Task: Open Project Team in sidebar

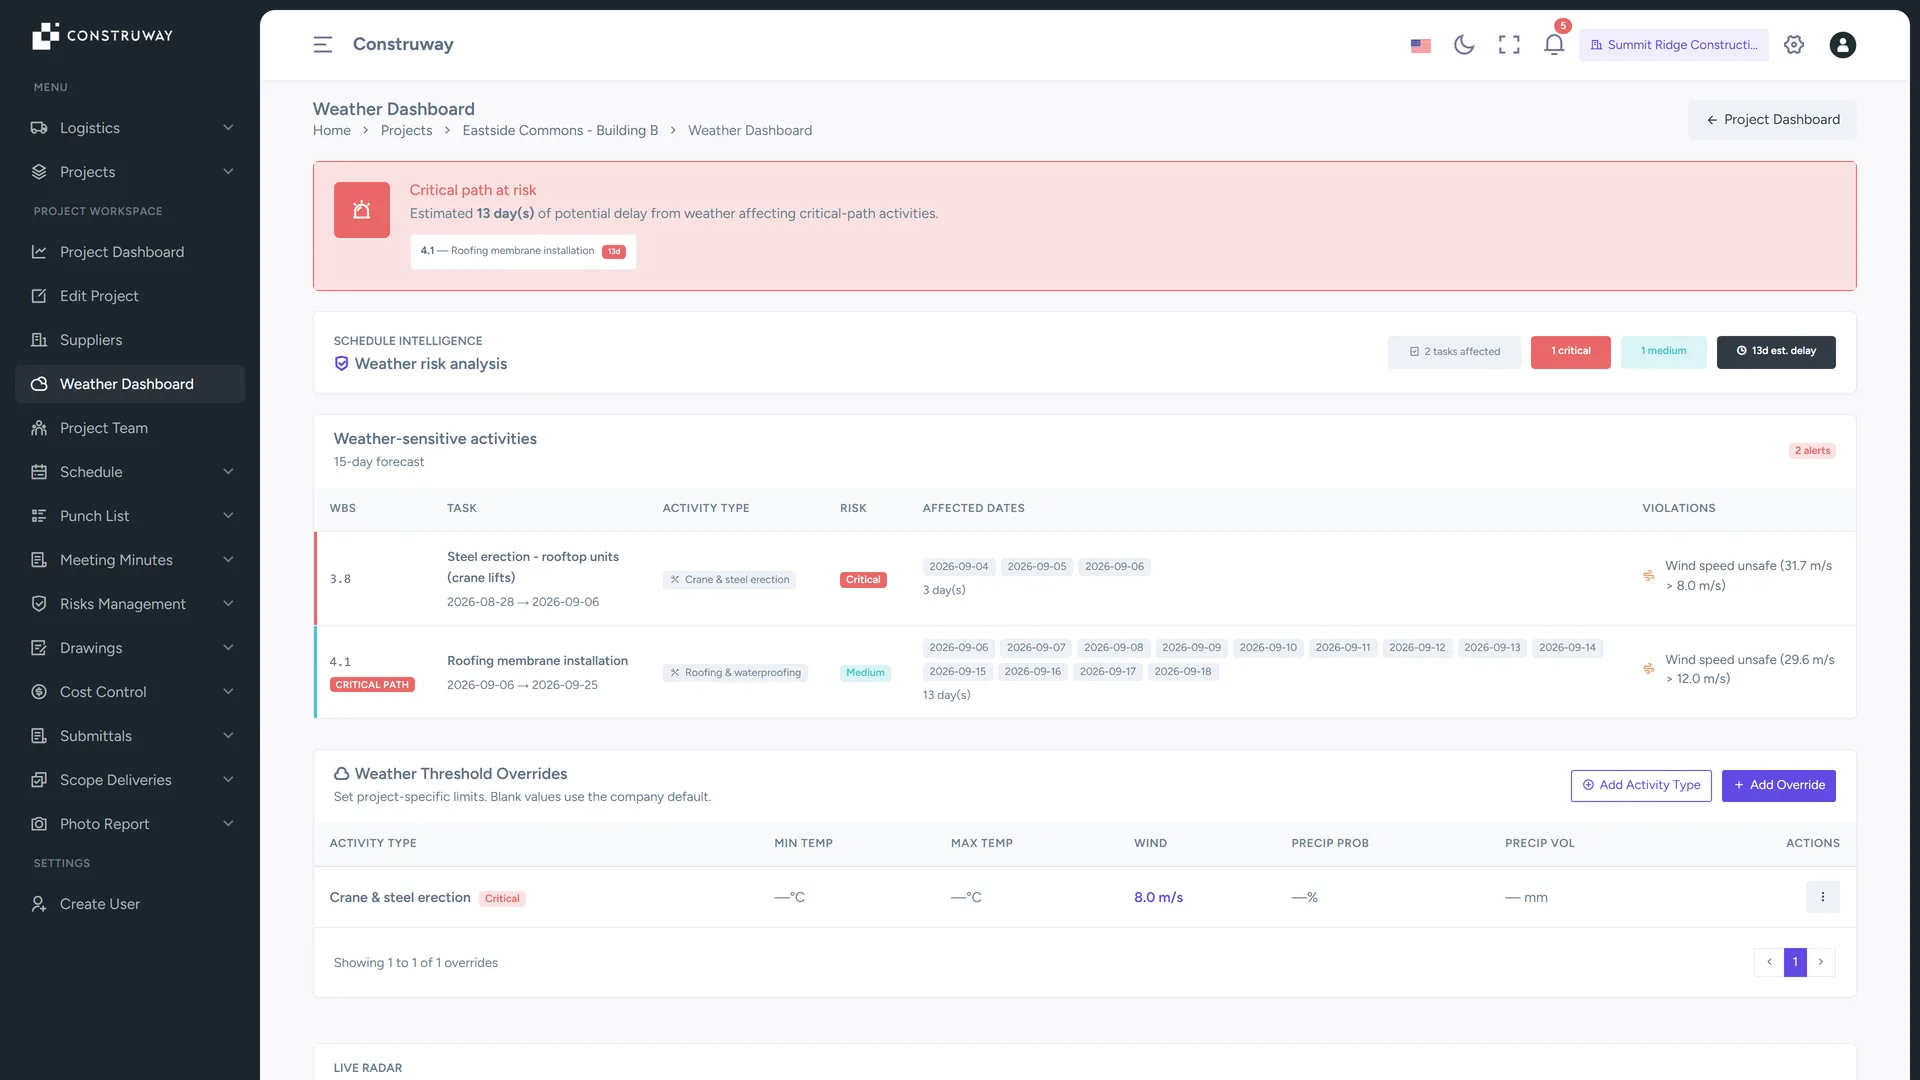Action: 130,428
